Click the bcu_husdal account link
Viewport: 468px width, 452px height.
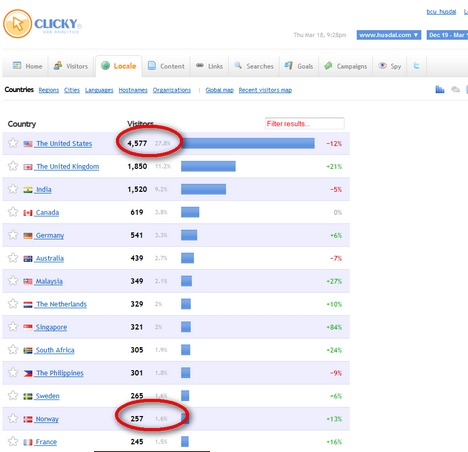(x=441, y=12)
